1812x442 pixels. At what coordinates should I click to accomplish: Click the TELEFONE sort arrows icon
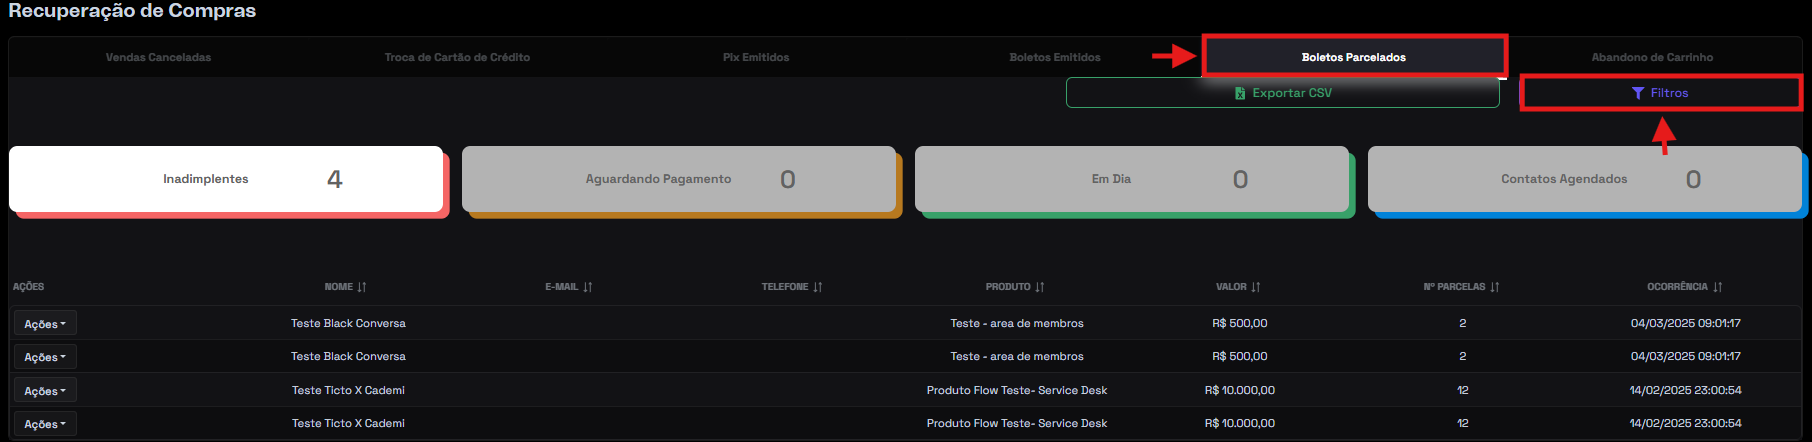818,287
